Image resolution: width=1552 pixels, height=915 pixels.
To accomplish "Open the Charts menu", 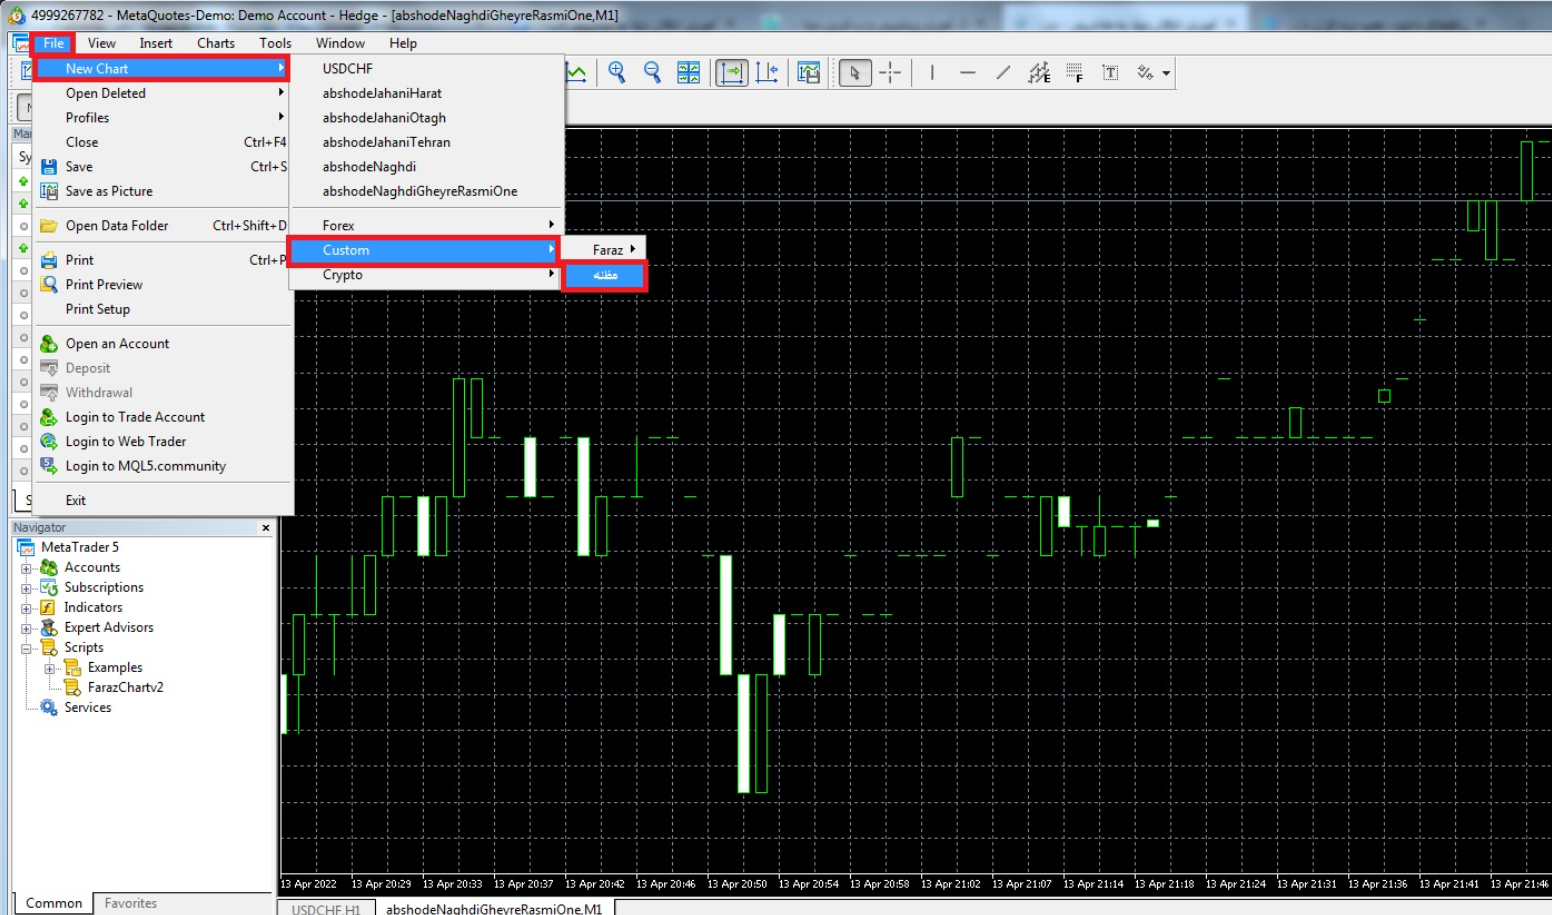I will pos(216,43).
